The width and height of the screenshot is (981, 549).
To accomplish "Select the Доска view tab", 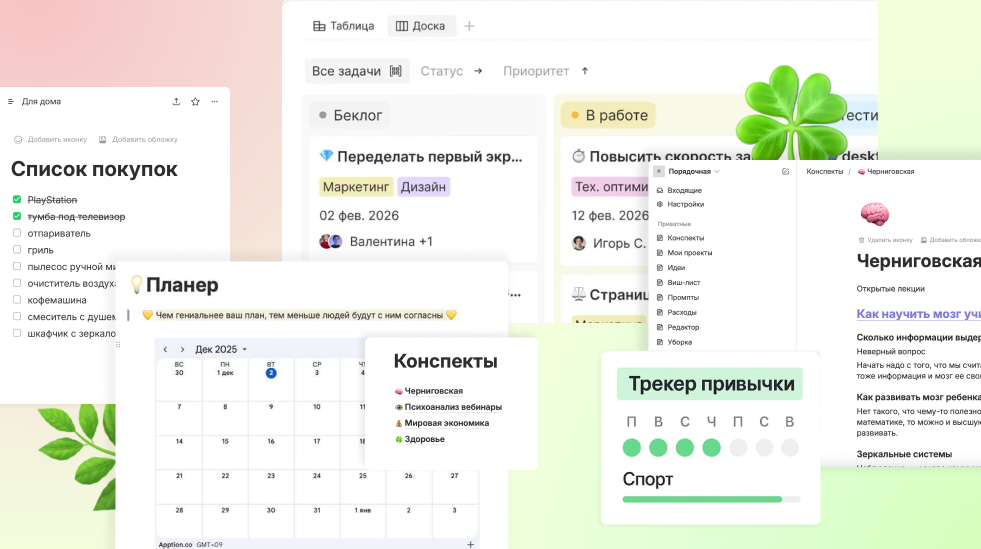I will point(420,26).
